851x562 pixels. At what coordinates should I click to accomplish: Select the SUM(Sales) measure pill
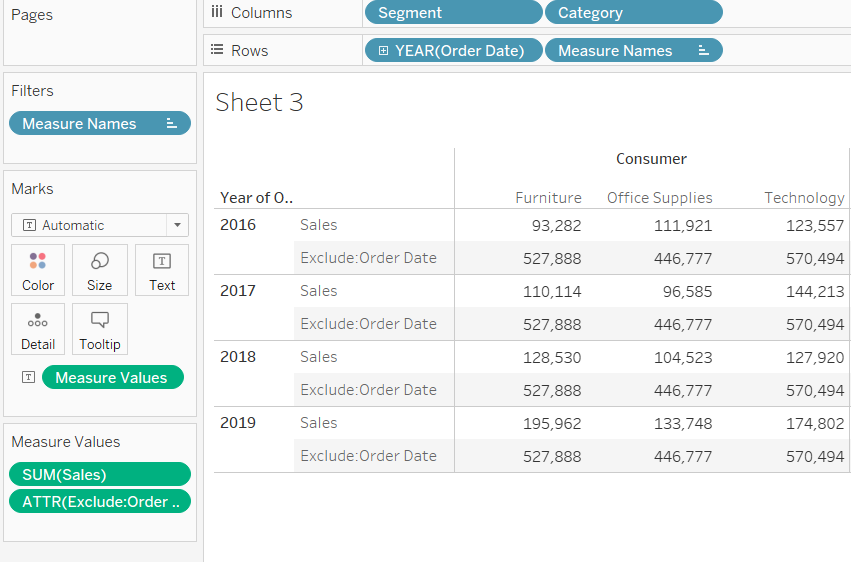click(x=100, y=474)
